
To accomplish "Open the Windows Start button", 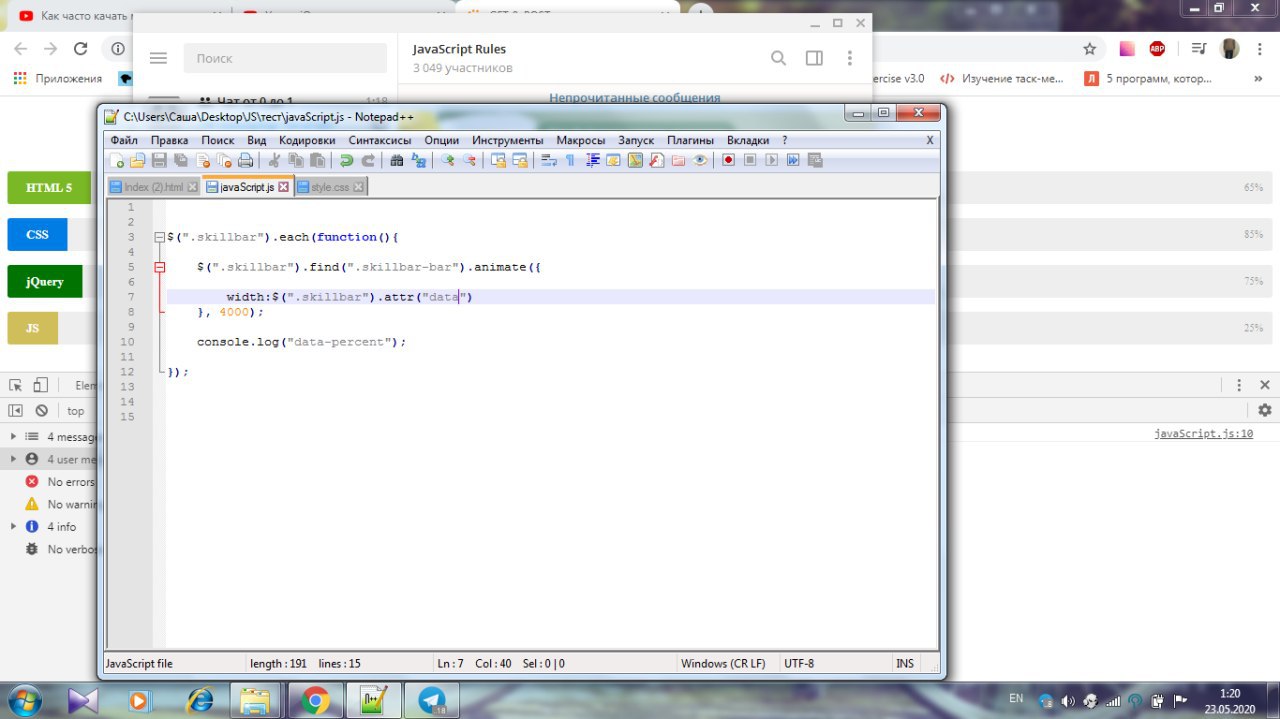I will [24, 700].
